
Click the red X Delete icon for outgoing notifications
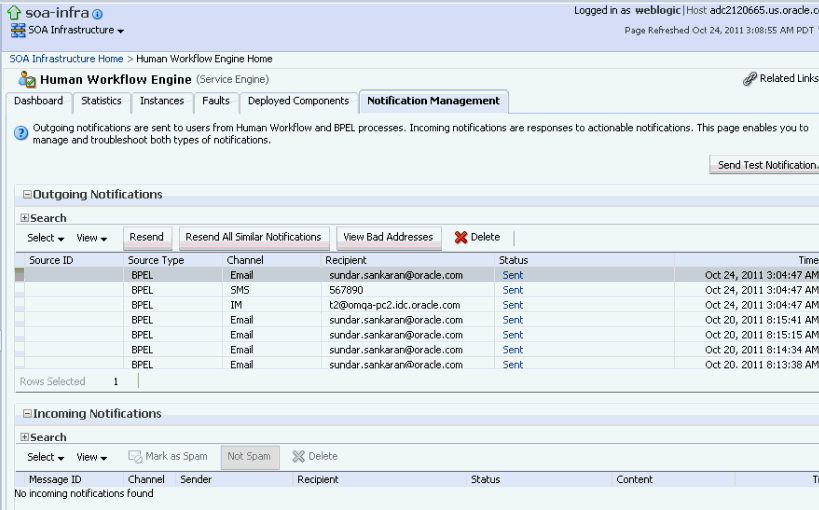(x=461, y=237)
